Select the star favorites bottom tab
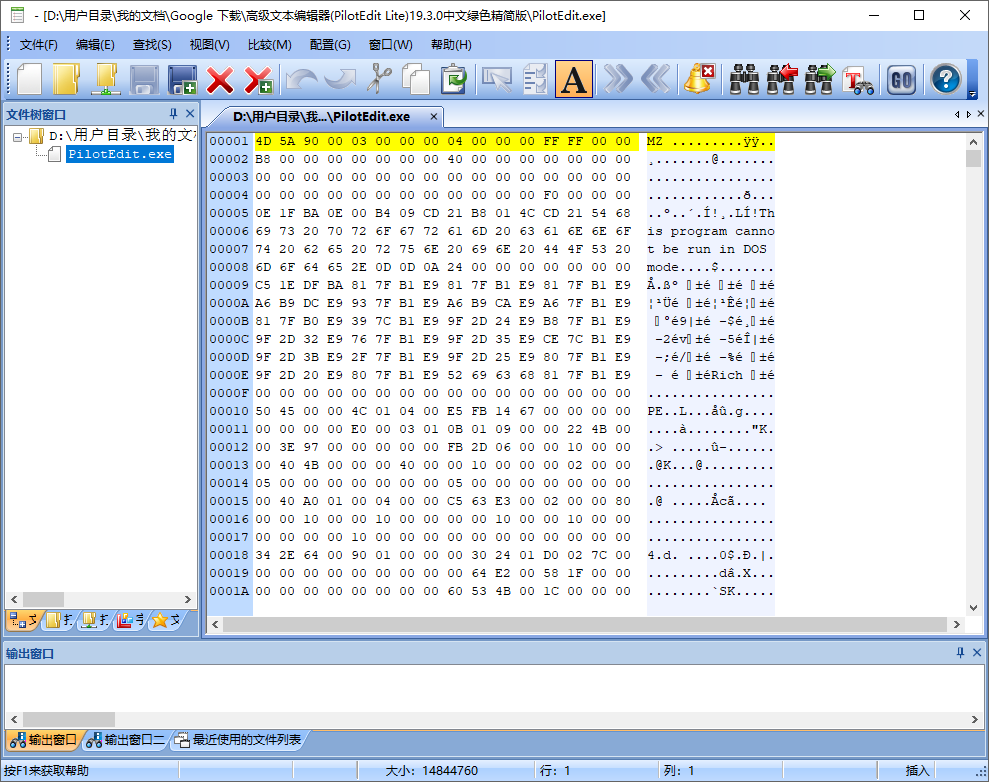This screenshot has height=782, width=989. (167, 621)
